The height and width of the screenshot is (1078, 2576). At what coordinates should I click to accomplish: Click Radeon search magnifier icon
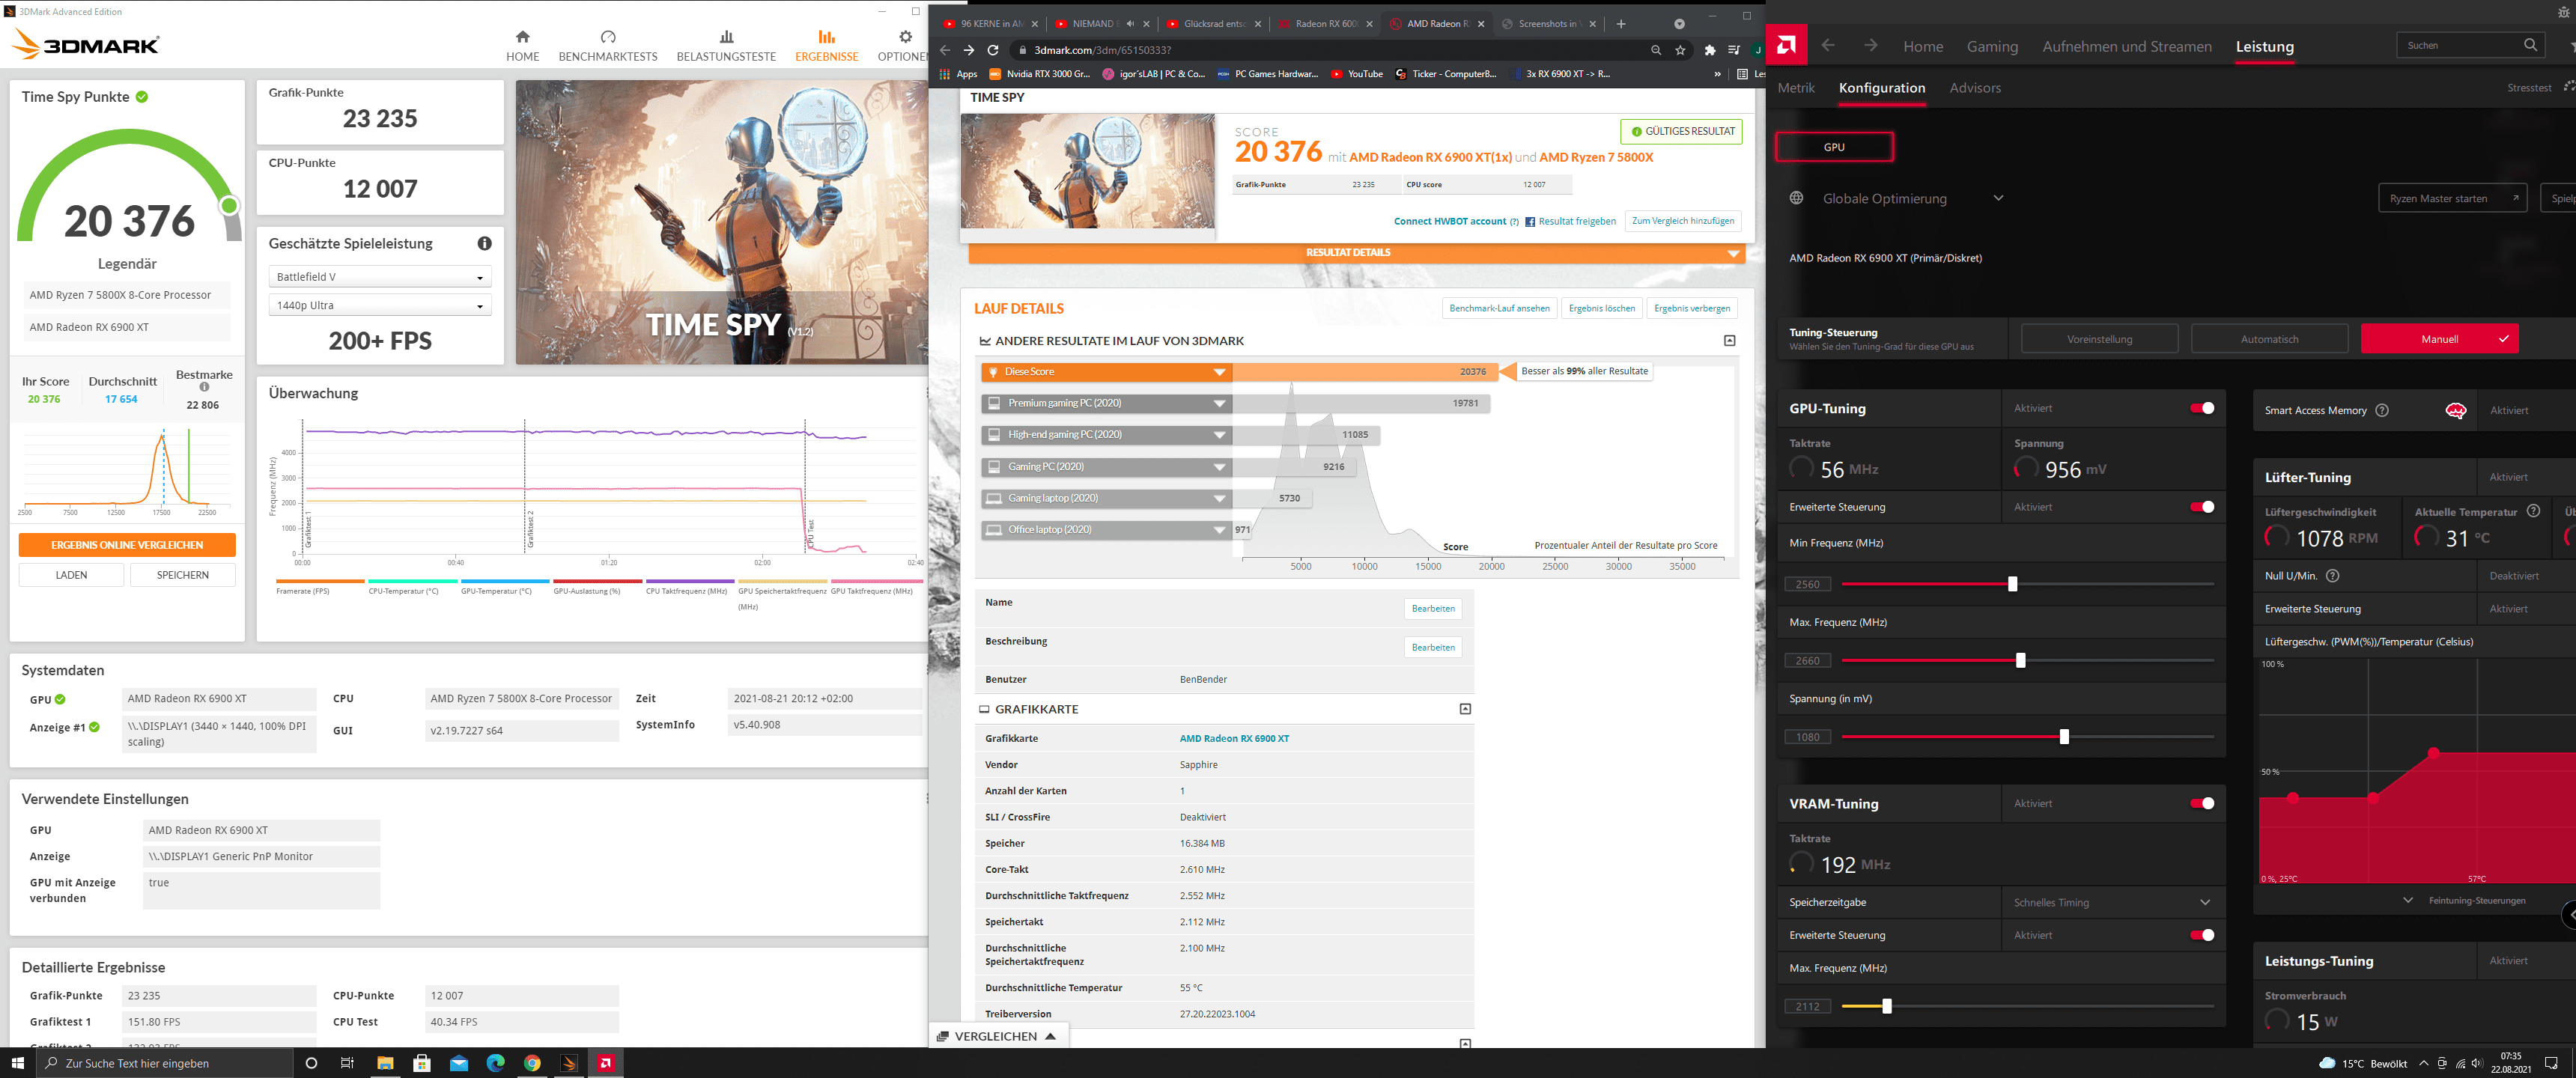click(2530, 45)
